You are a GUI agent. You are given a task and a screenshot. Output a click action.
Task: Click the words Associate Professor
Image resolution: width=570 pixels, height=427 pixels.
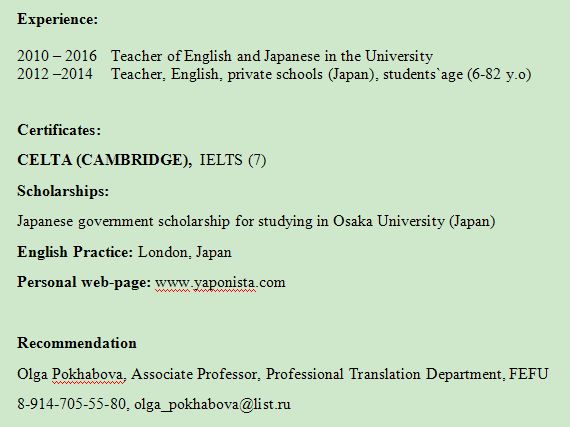click(x=196, y=374)
